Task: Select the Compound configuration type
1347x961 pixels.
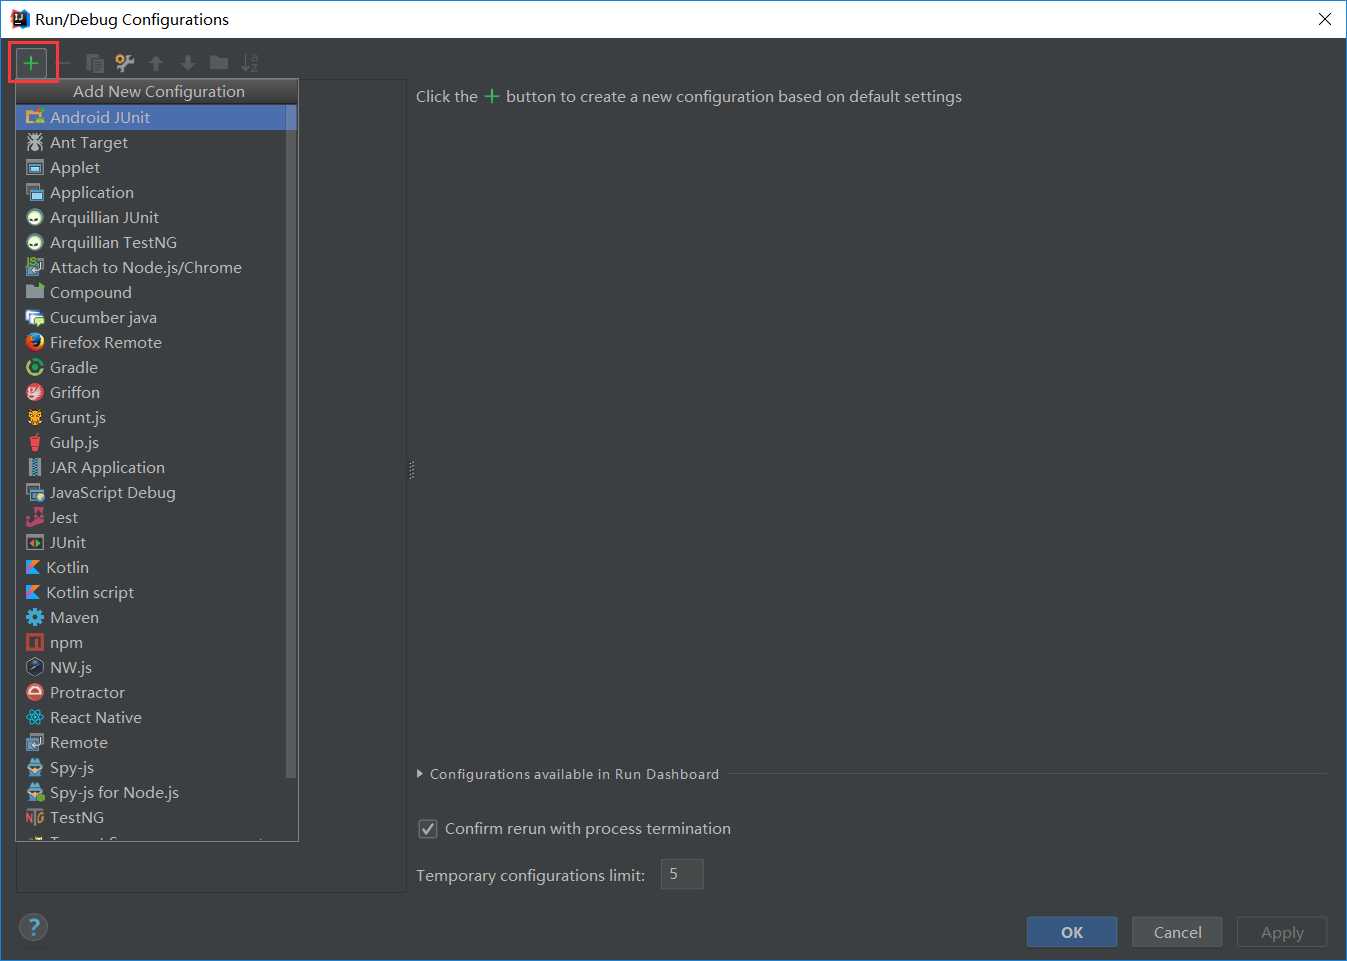Action: (151, 292)
